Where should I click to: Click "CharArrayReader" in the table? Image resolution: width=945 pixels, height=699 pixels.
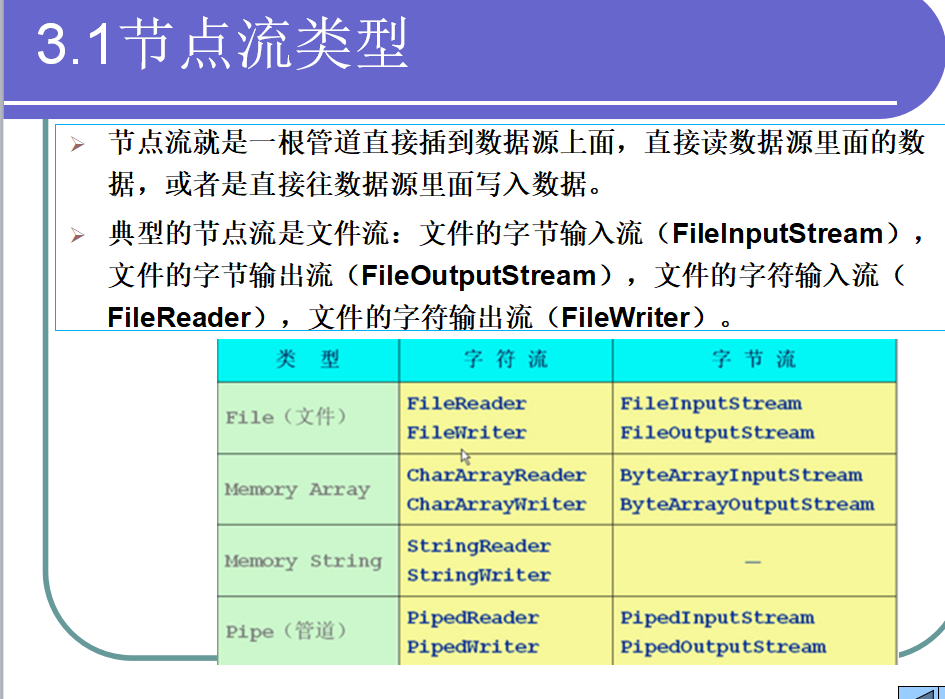496,475
